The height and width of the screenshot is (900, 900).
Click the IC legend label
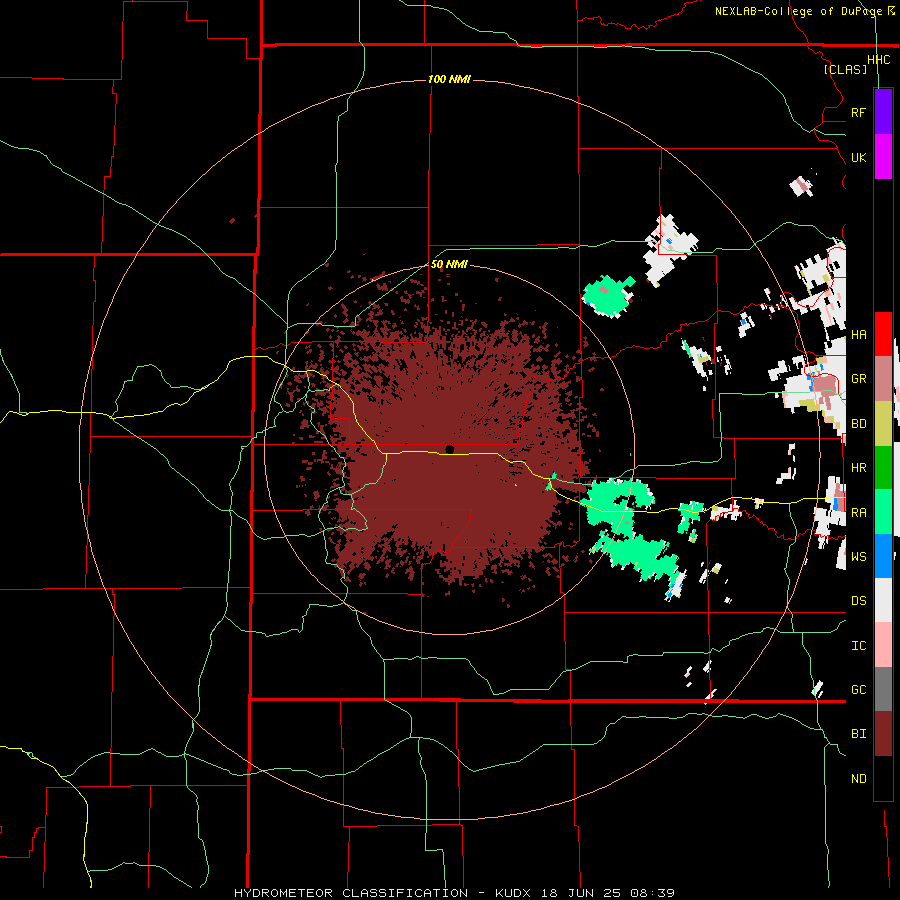858,646
